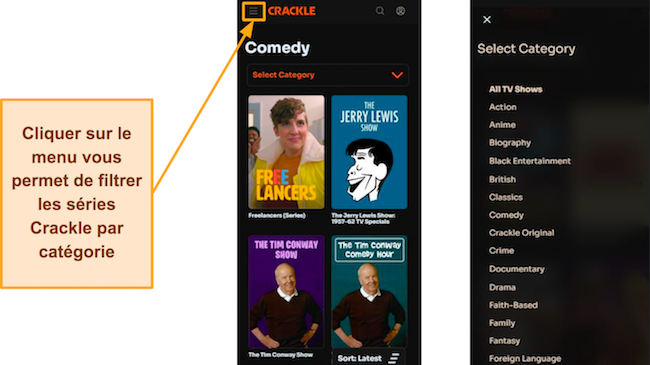Choose the British category
The image size is (650, 365).
[502, 179]
